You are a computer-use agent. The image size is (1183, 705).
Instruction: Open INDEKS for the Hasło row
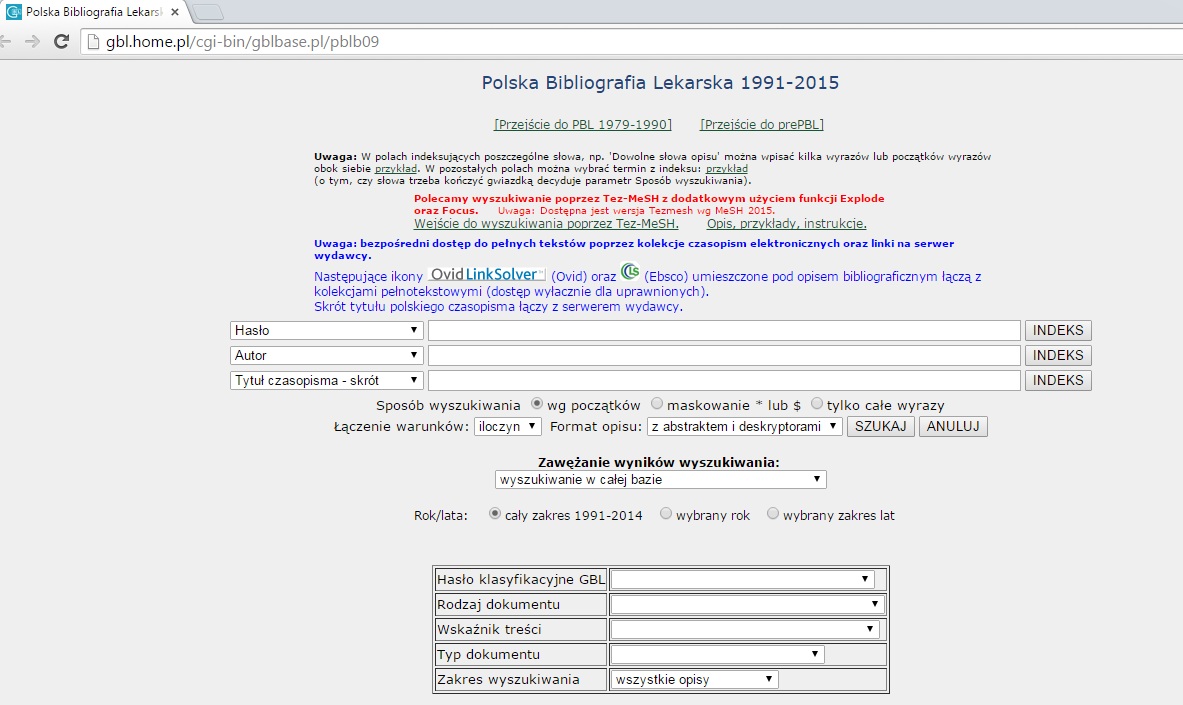[x=1058, y=331]
